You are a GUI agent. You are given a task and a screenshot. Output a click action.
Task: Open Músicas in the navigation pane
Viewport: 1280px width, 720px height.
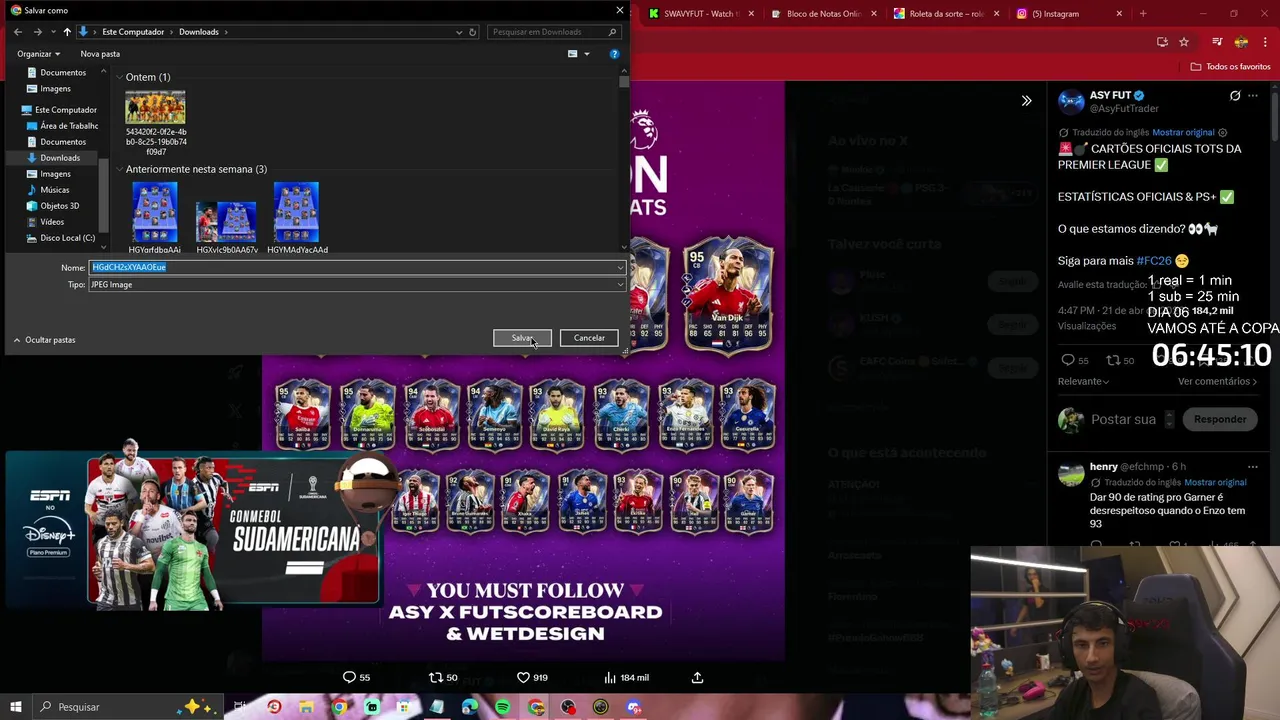click(x=47, y=190)
